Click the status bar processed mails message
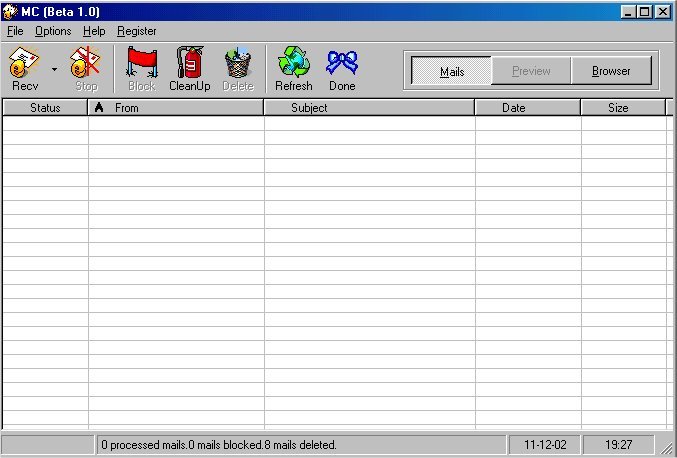Screen dimensions: 677x458 coord(219,445)
